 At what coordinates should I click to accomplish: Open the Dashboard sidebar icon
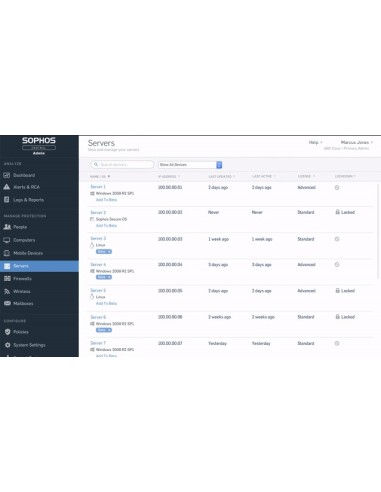tap(7, 175)
